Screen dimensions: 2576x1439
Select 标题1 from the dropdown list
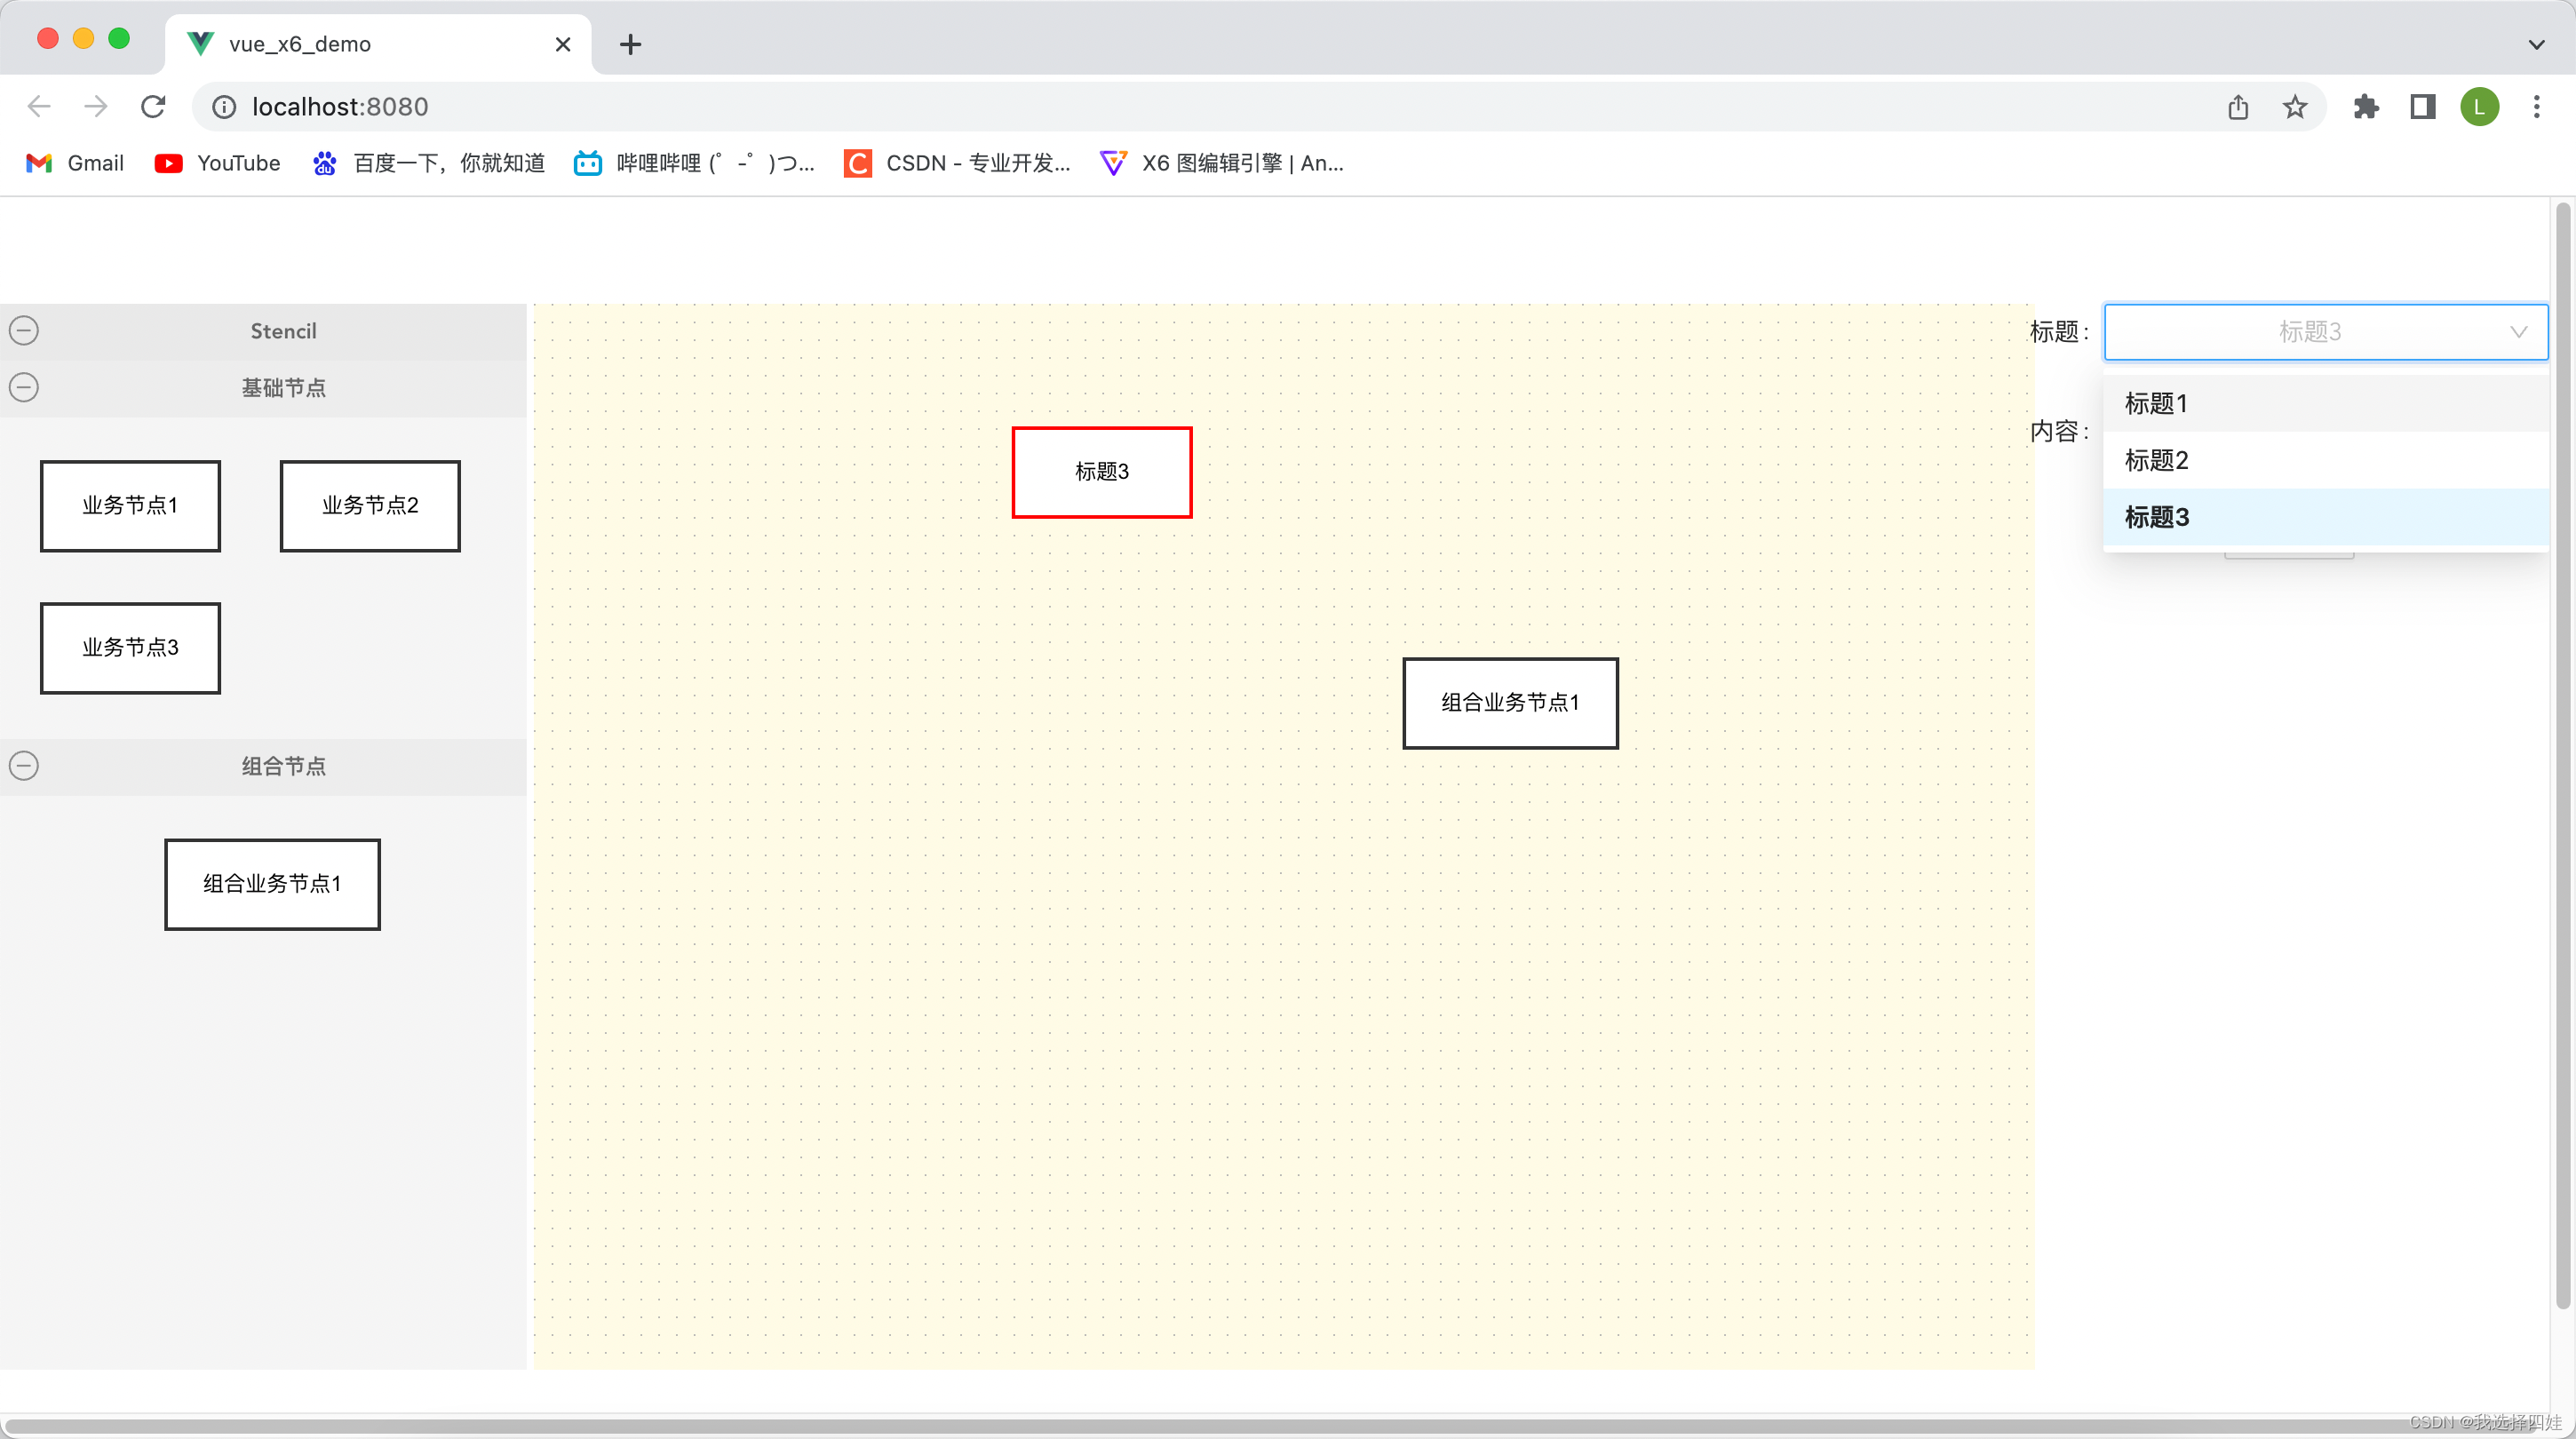pos(2156,403)
